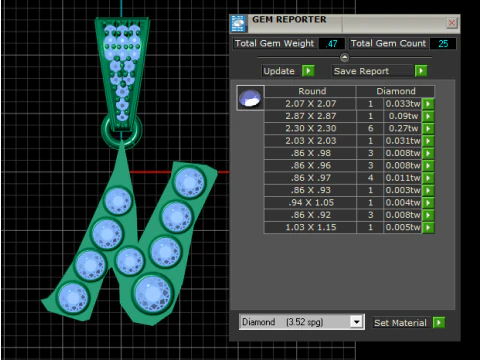
Task: Click the Total Gem Count value 25
Action: pyautogui.click(x=443, y=44)
